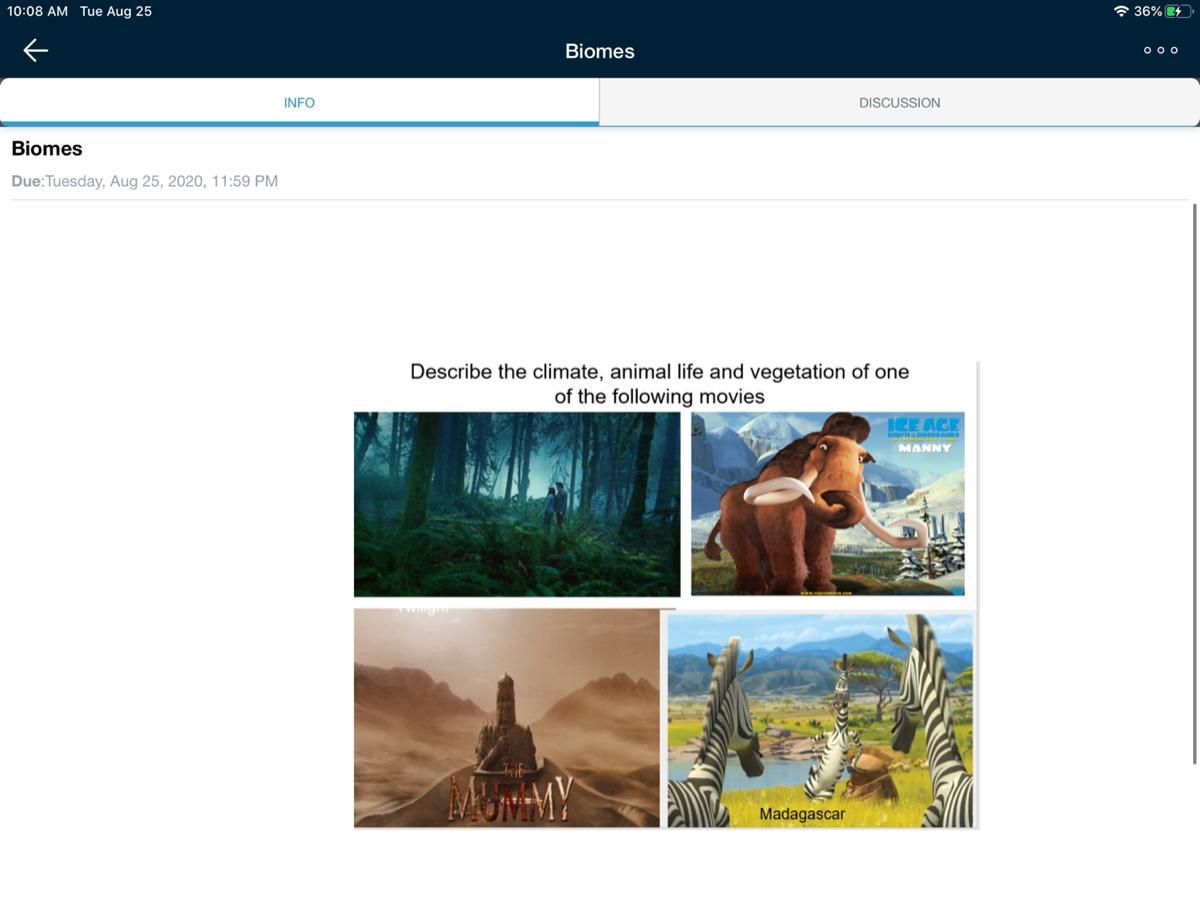Viewport: 1200px width, 901px height.
Task: Open the Madagascar zebras image
Action: 820,720
